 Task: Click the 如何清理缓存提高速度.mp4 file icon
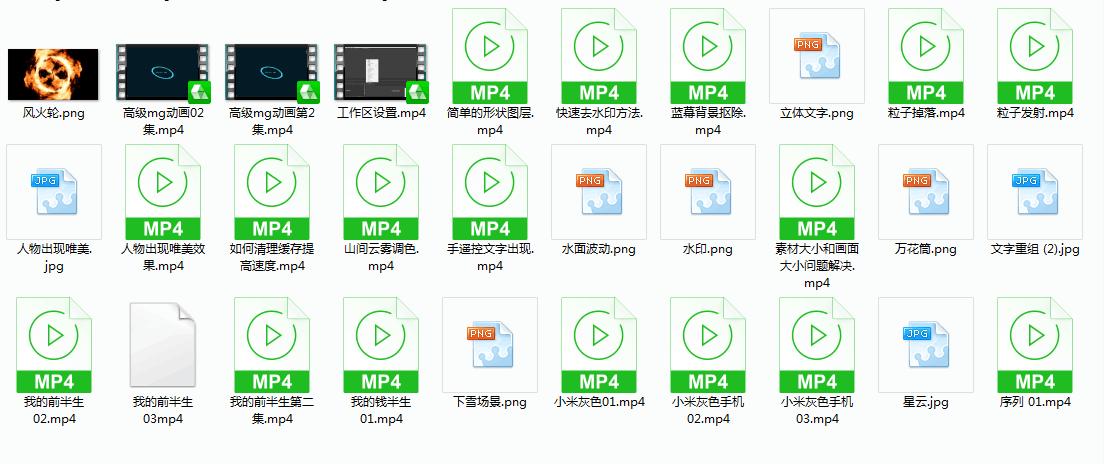(272, 192)
